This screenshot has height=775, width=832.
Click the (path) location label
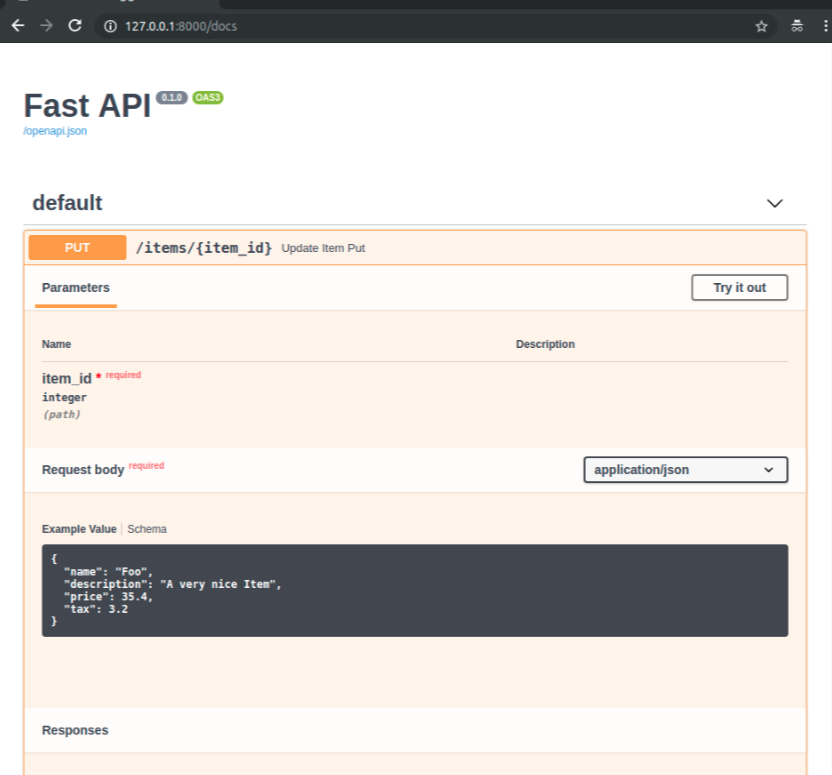[x=62, y=414]
